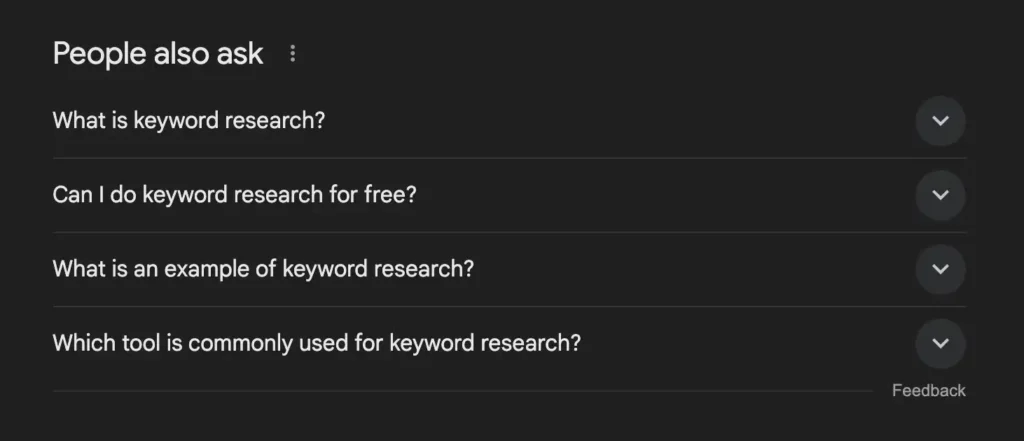Toggle the second question's circular arrow button
Viewport: 1024px width, 441px height.
(x=940, y=195)
